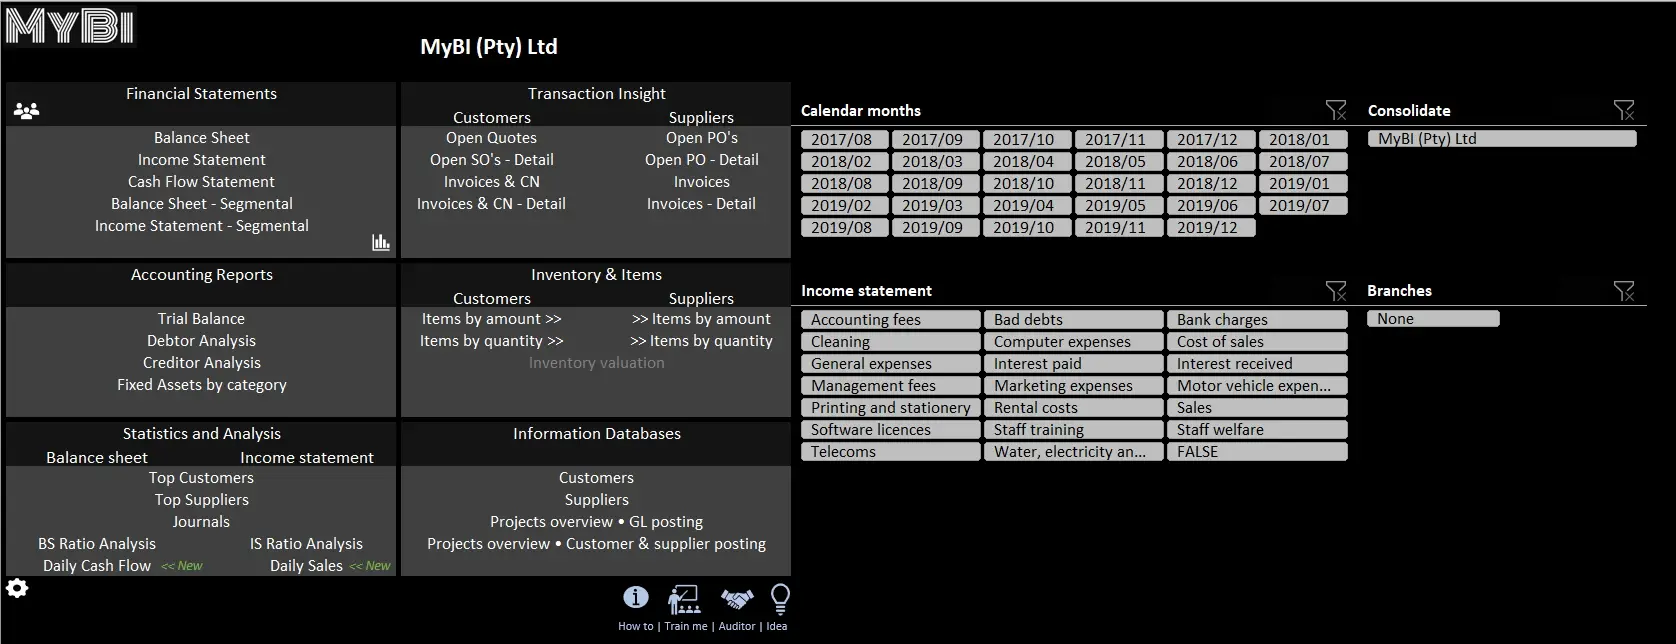Clear the Branches filter
1676x644 pixels.
(x=1624, y=291)
